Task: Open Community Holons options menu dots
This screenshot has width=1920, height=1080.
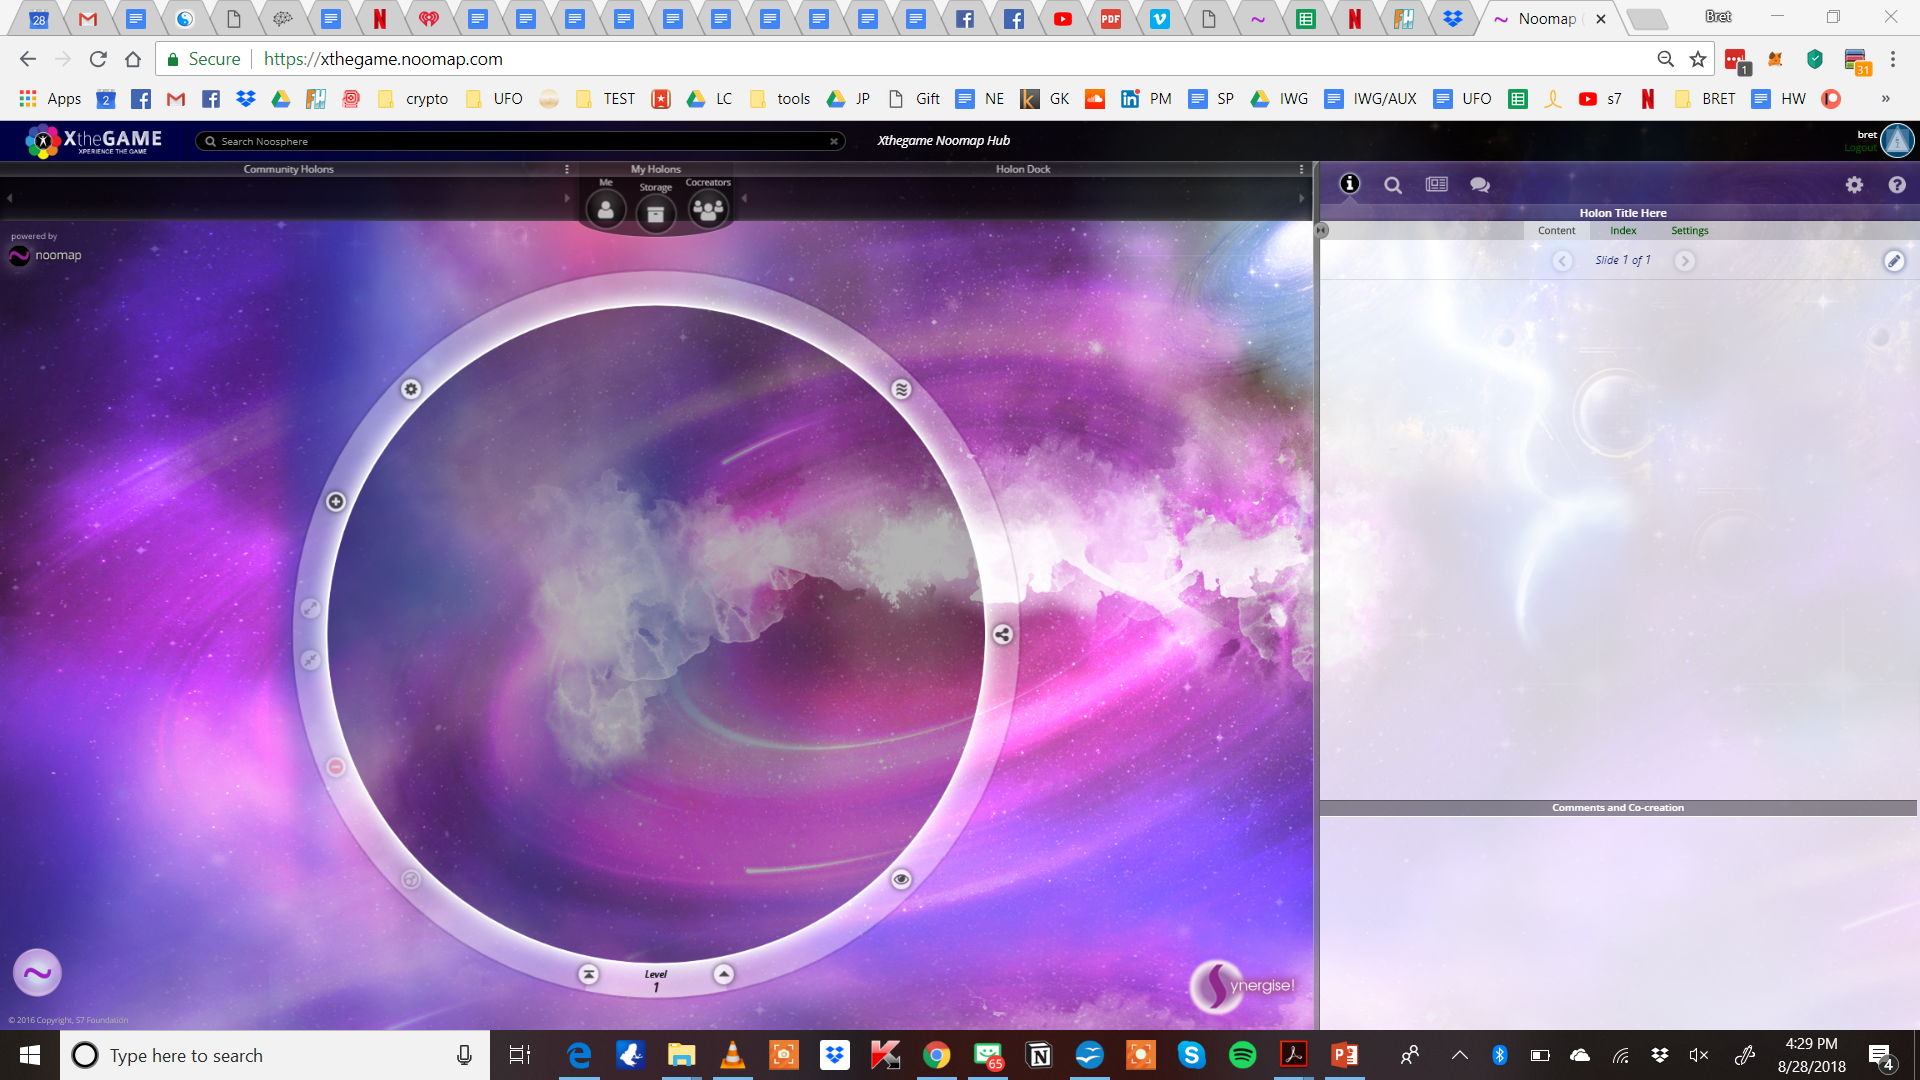Action: point(567,169)
